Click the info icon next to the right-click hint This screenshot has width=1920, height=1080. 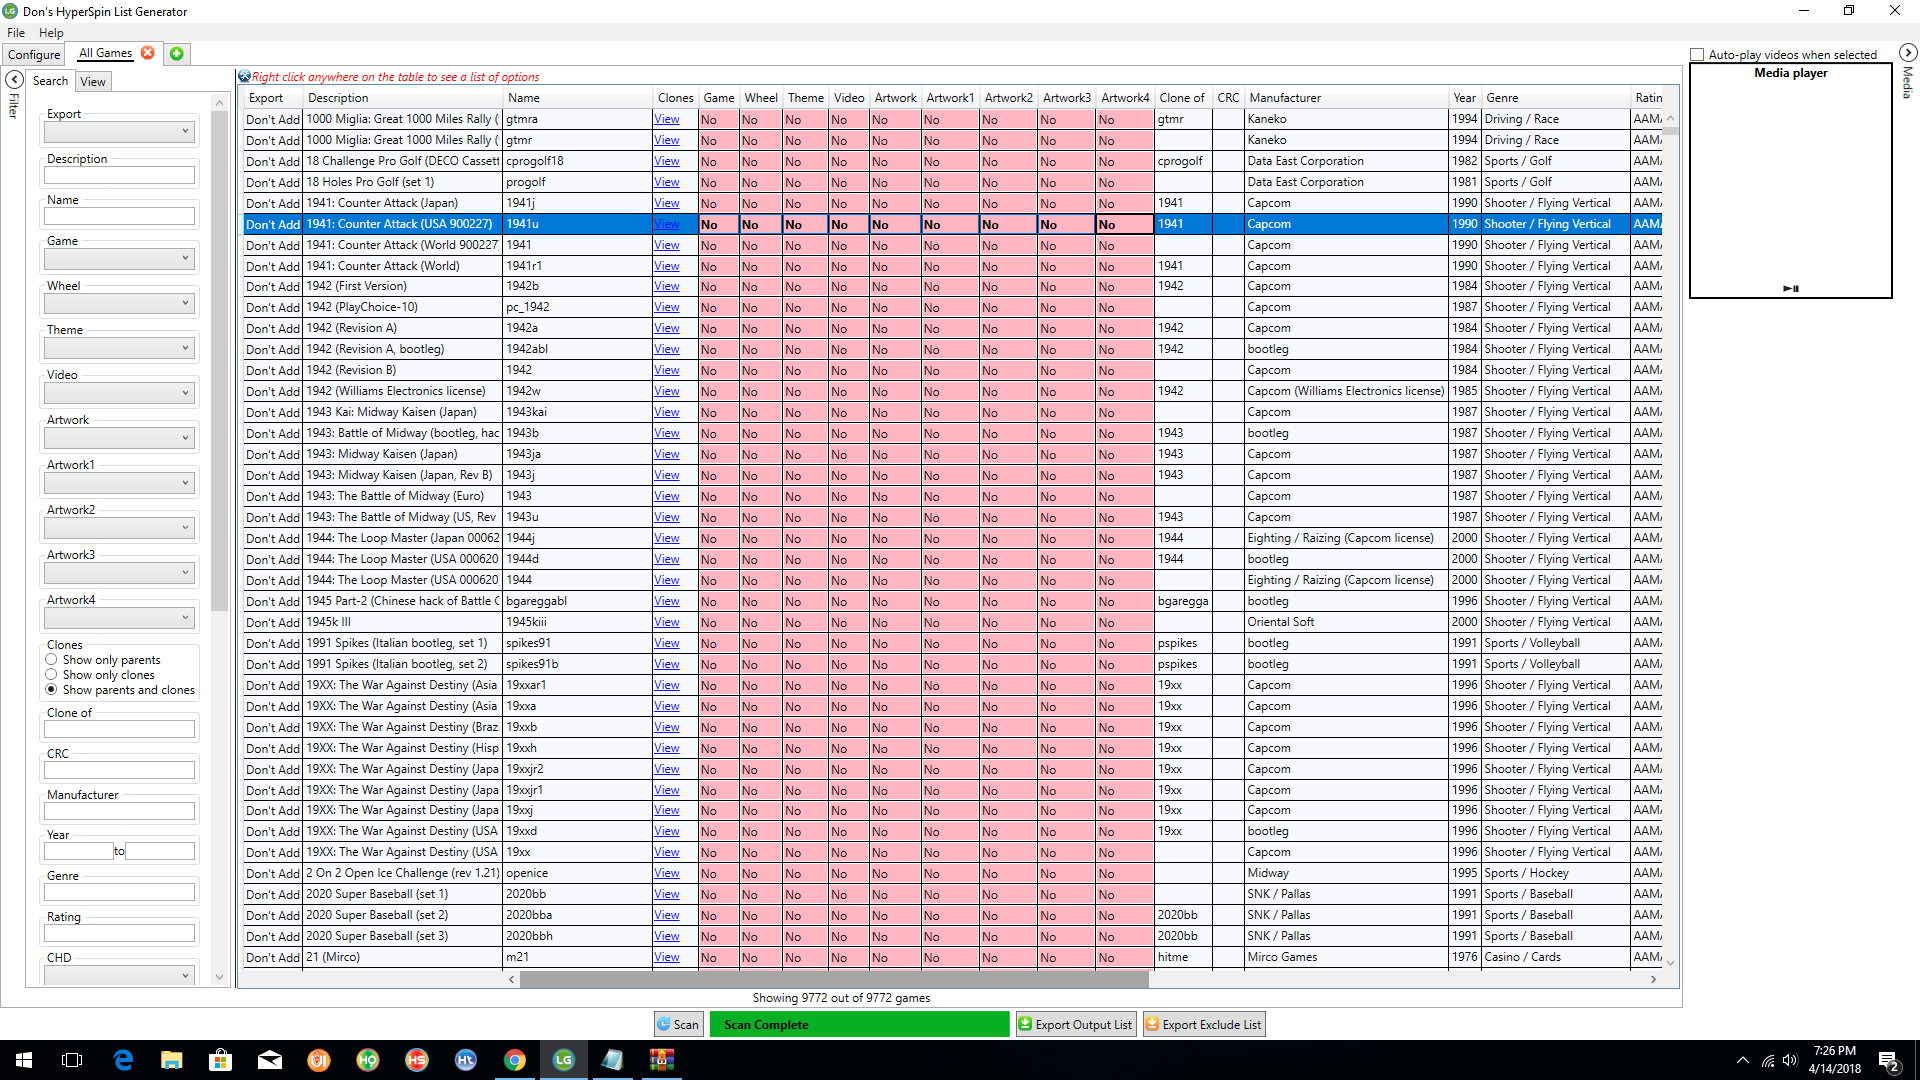point(244,76)
